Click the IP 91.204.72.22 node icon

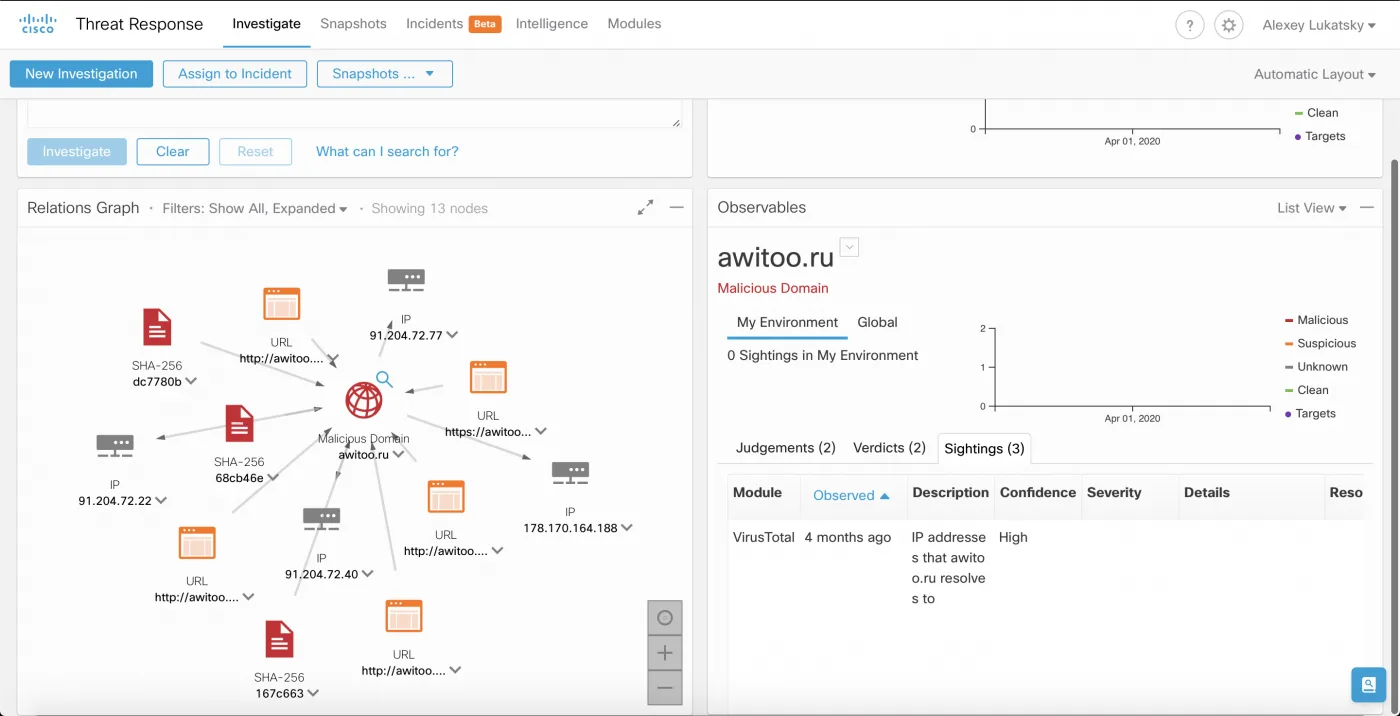pyautogui.click(x=115, y=446)
